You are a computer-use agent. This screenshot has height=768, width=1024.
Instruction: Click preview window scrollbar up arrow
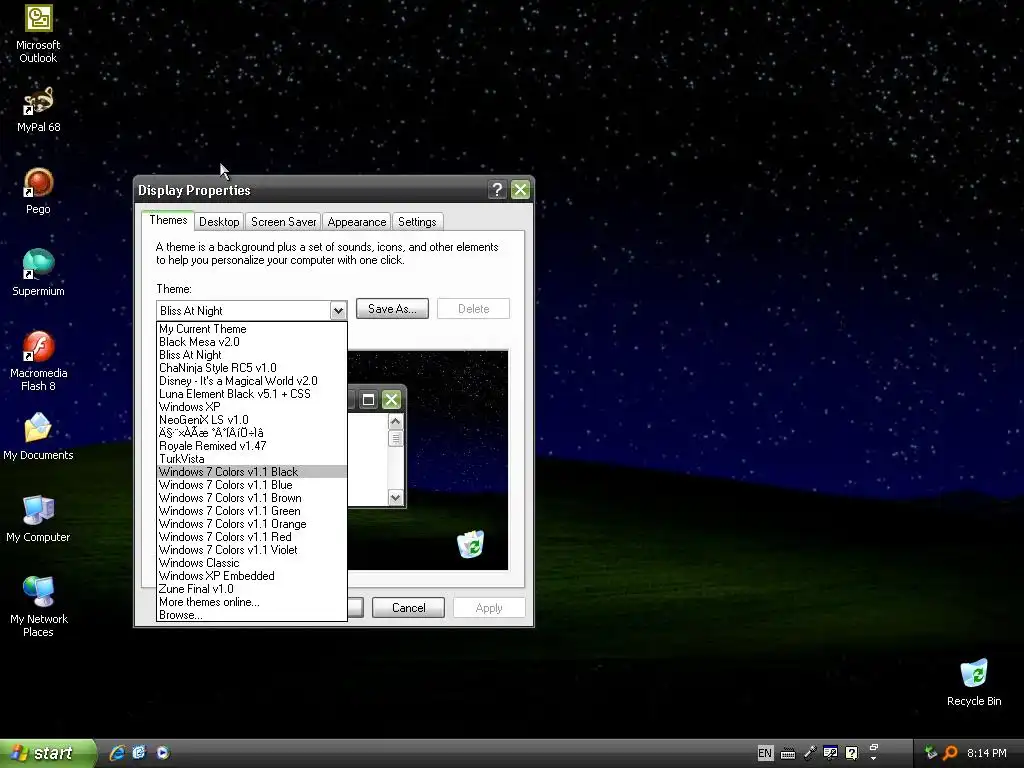pos(395,422)
